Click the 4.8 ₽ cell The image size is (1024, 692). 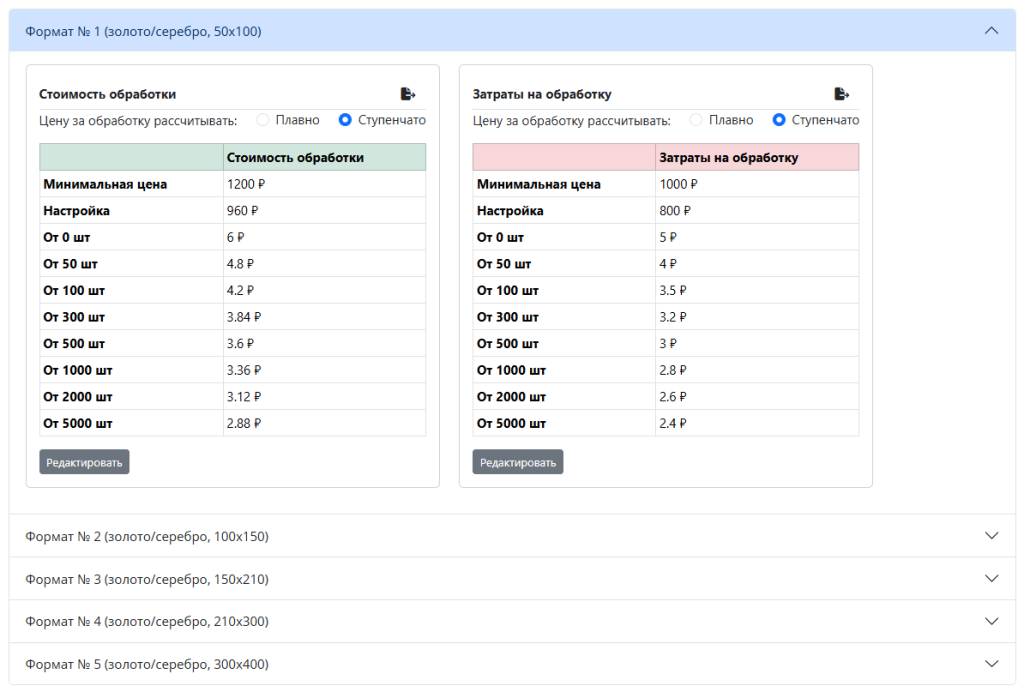(x=324, y=264)
